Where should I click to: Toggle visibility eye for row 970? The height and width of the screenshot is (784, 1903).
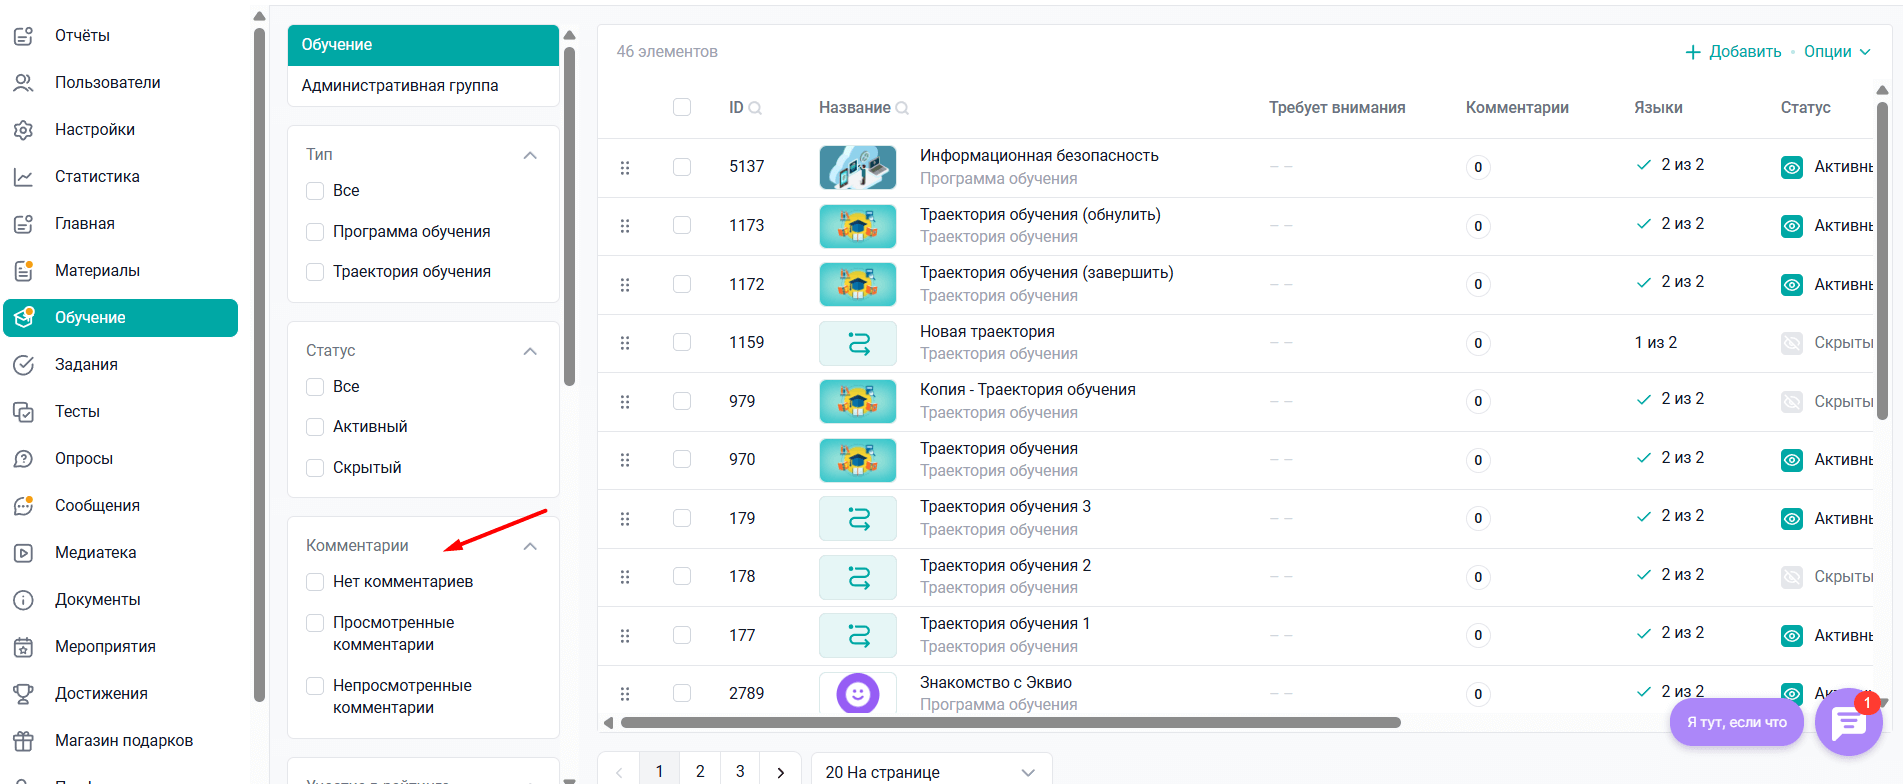click(1792, 460)
